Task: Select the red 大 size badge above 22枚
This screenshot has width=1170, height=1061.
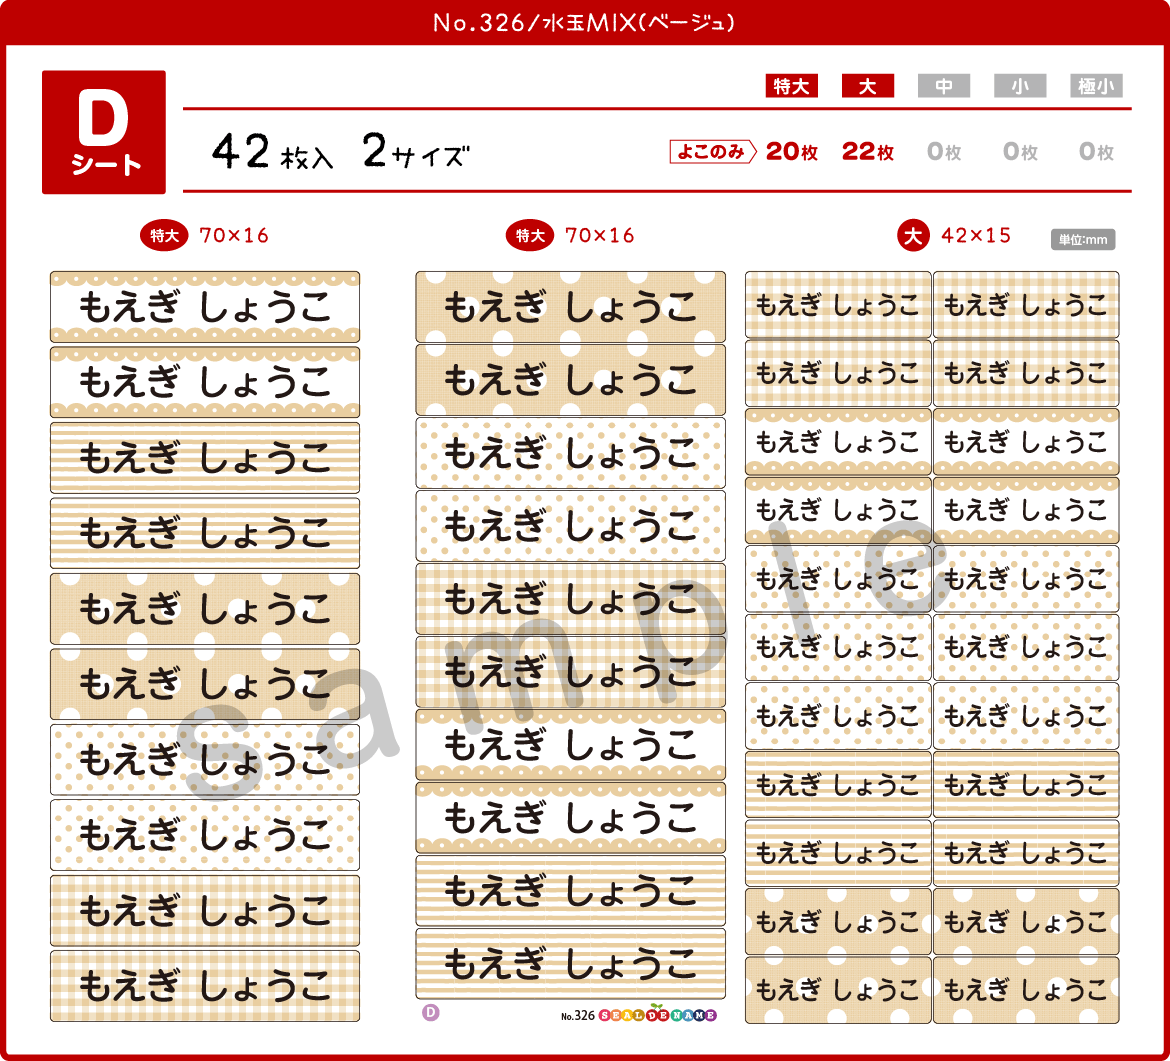Action: coord(868,86)
